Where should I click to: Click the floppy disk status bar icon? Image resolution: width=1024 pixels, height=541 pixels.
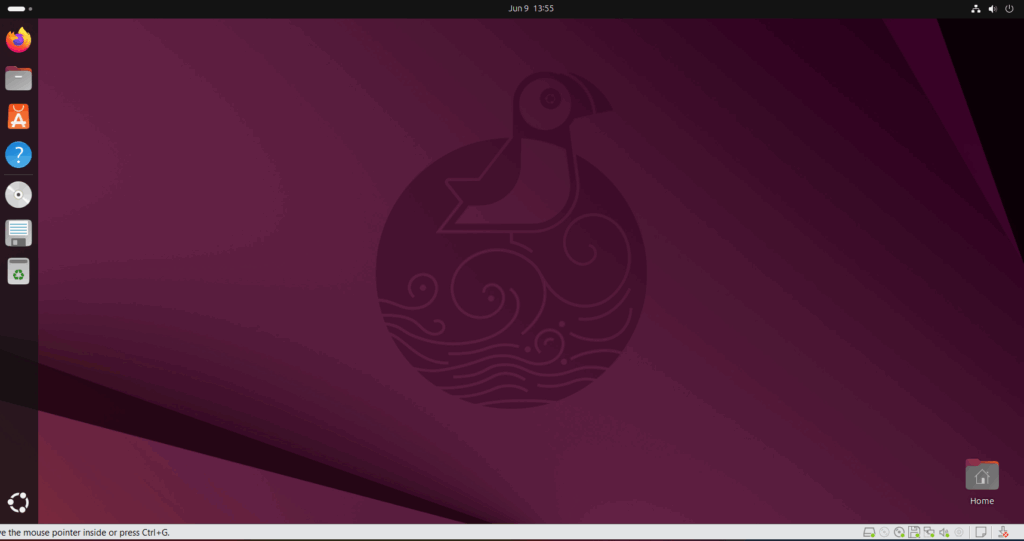[x=914, y=532]
